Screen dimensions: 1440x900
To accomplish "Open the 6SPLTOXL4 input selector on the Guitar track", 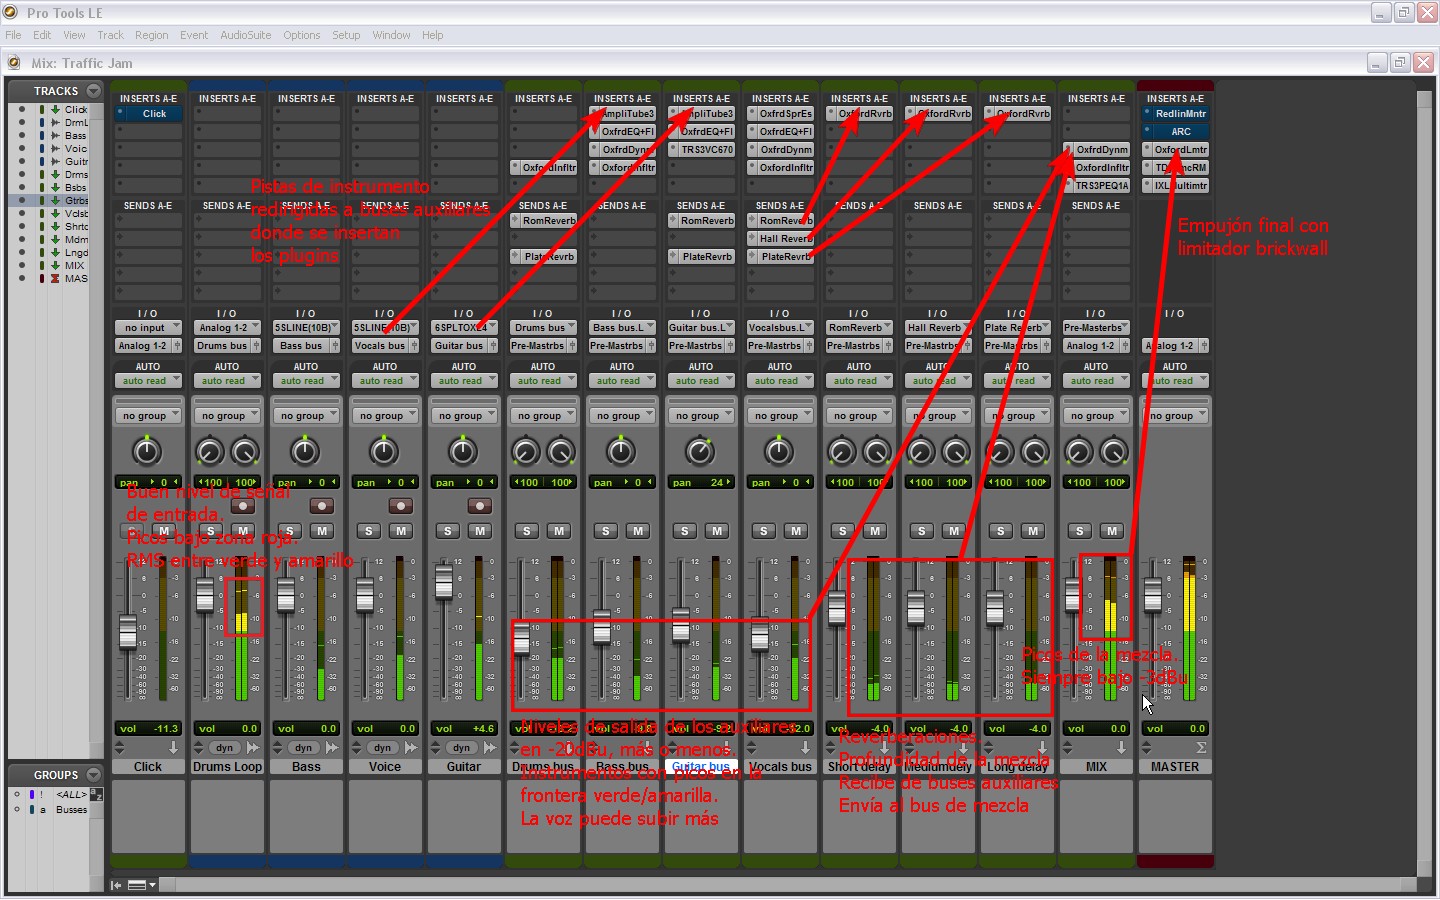I will coord(464,328).
